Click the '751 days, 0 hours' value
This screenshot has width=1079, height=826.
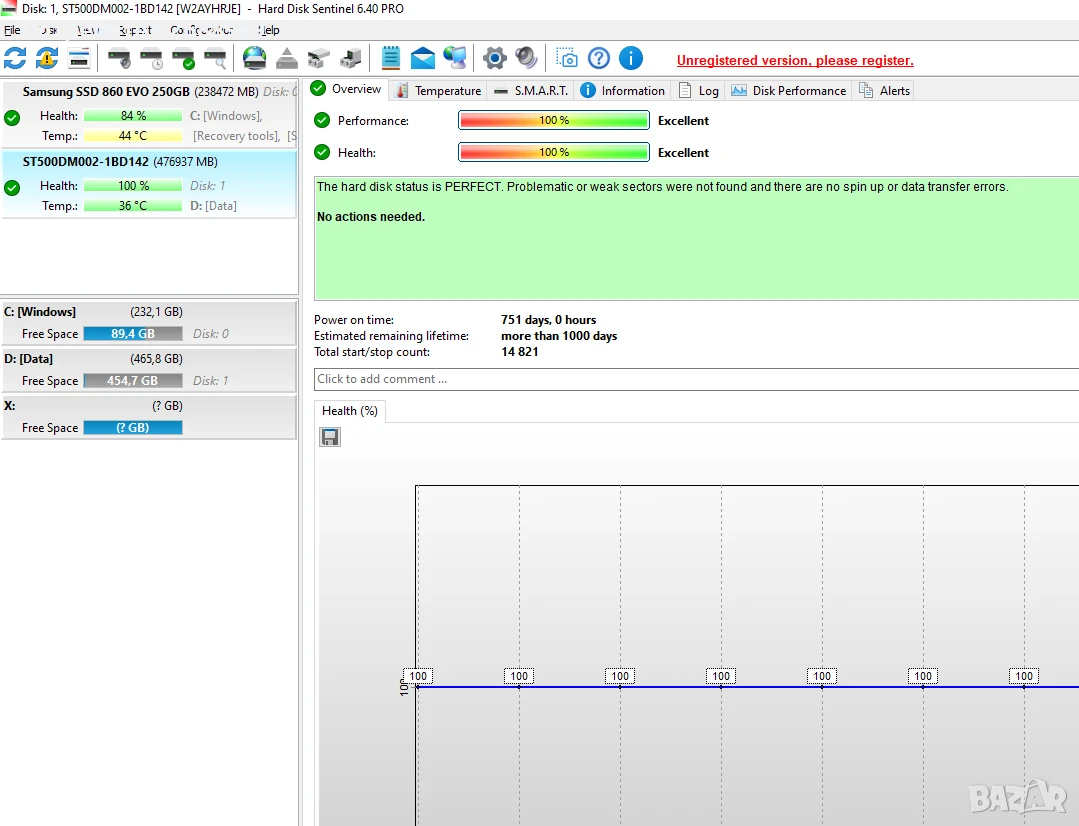(548, 320)
